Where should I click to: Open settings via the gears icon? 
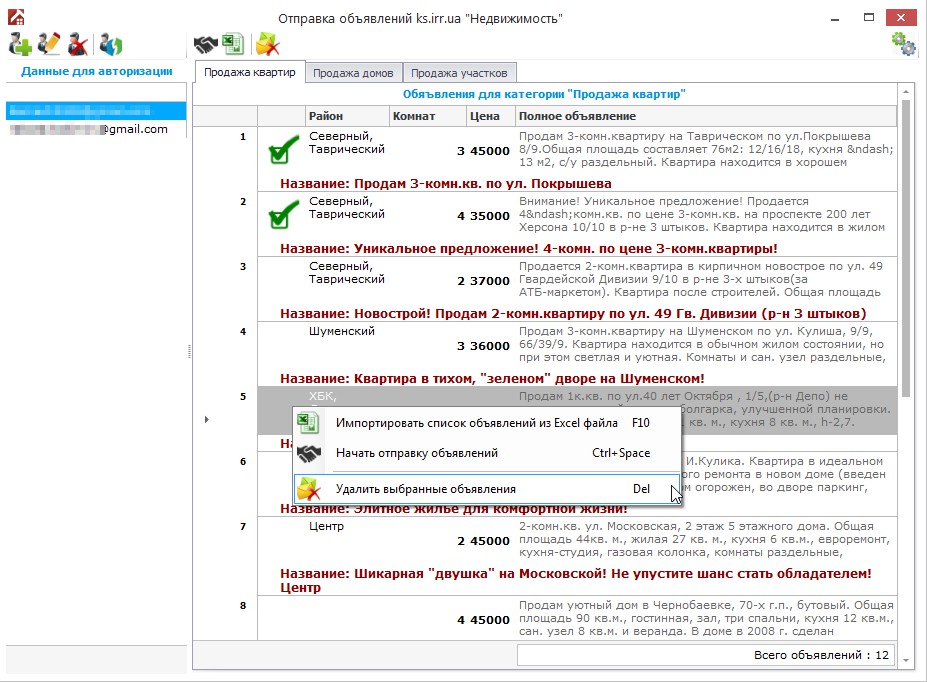pyautogui.click(x=904, y=44)
